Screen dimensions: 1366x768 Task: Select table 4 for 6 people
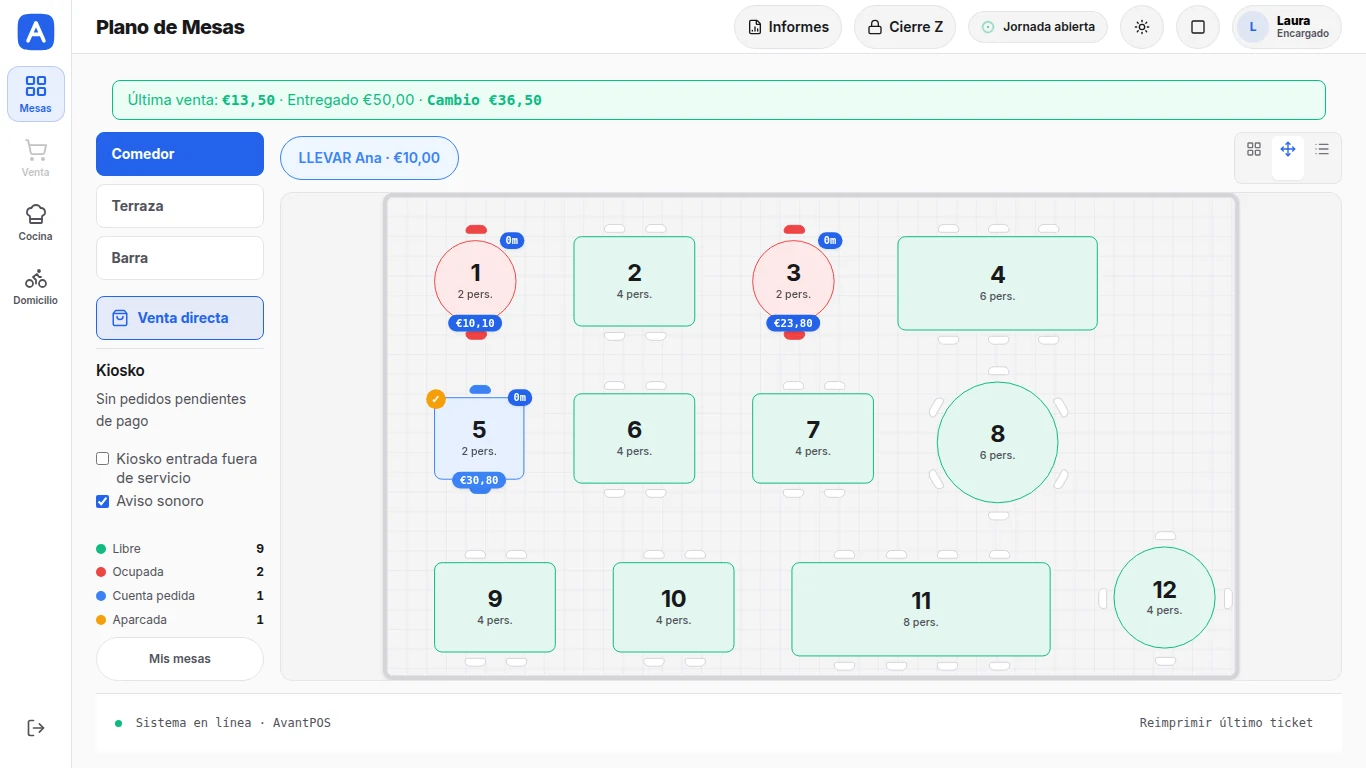coord(998,283)
